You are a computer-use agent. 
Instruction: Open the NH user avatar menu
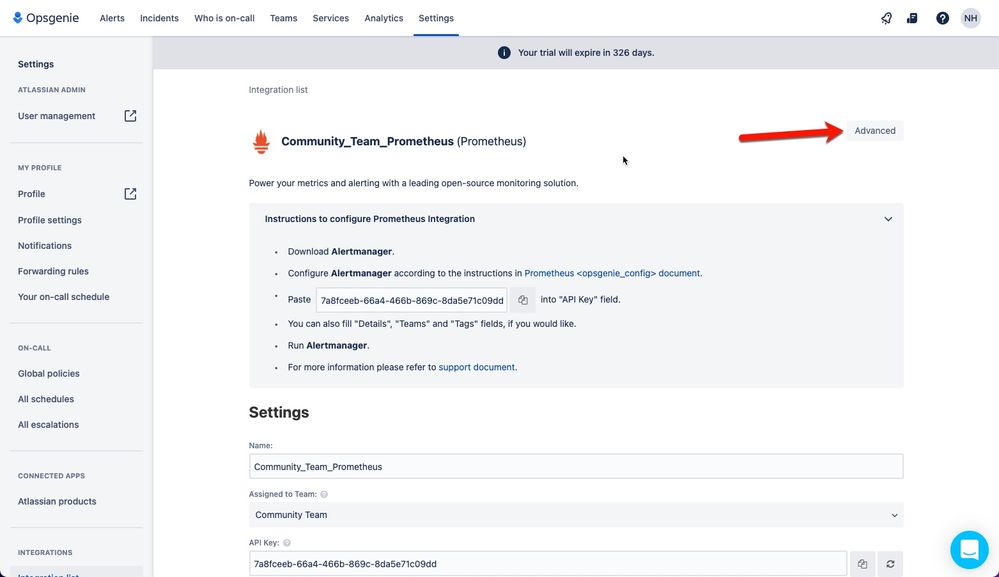tap(970, 18)
